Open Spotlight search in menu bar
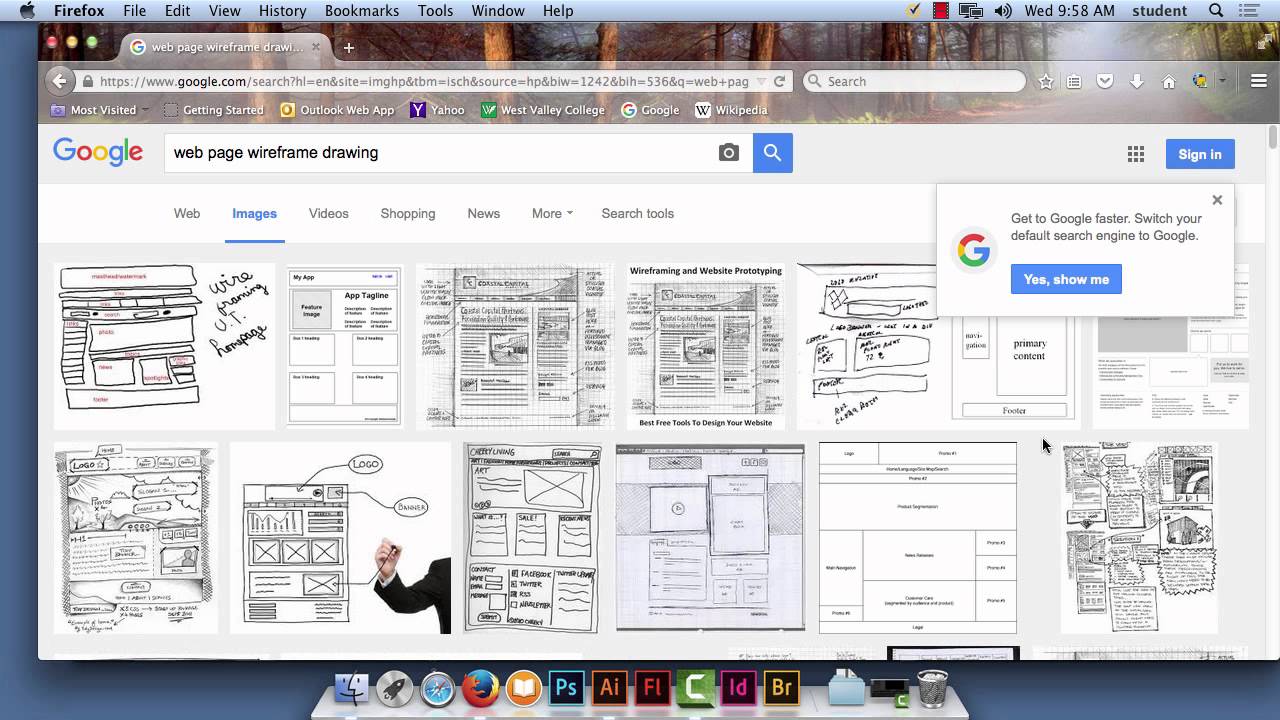This screenshot has height=720, width=1280. [x=1216, y=11]
